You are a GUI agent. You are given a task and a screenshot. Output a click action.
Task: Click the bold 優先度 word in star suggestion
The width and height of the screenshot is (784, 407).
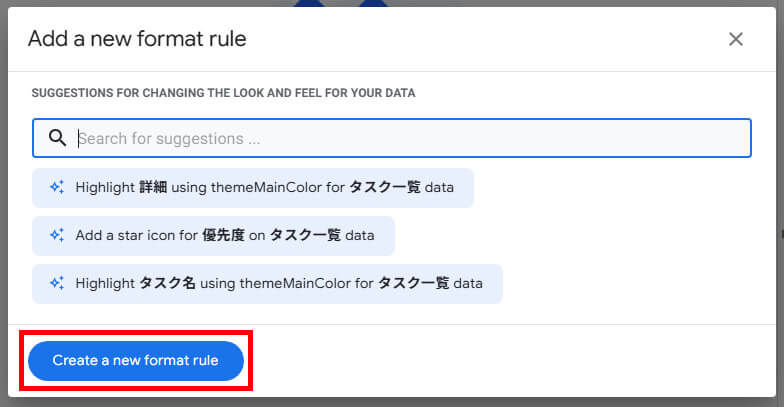coord(225,235)
